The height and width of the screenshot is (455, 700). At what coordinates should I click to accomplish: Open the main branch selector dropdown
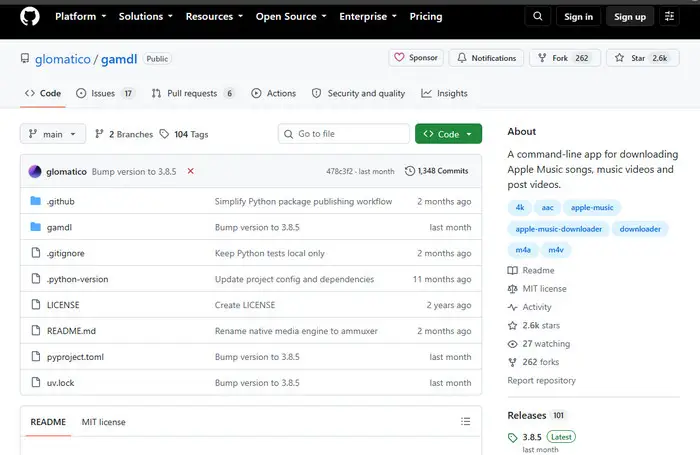click(x=53, y=134)
